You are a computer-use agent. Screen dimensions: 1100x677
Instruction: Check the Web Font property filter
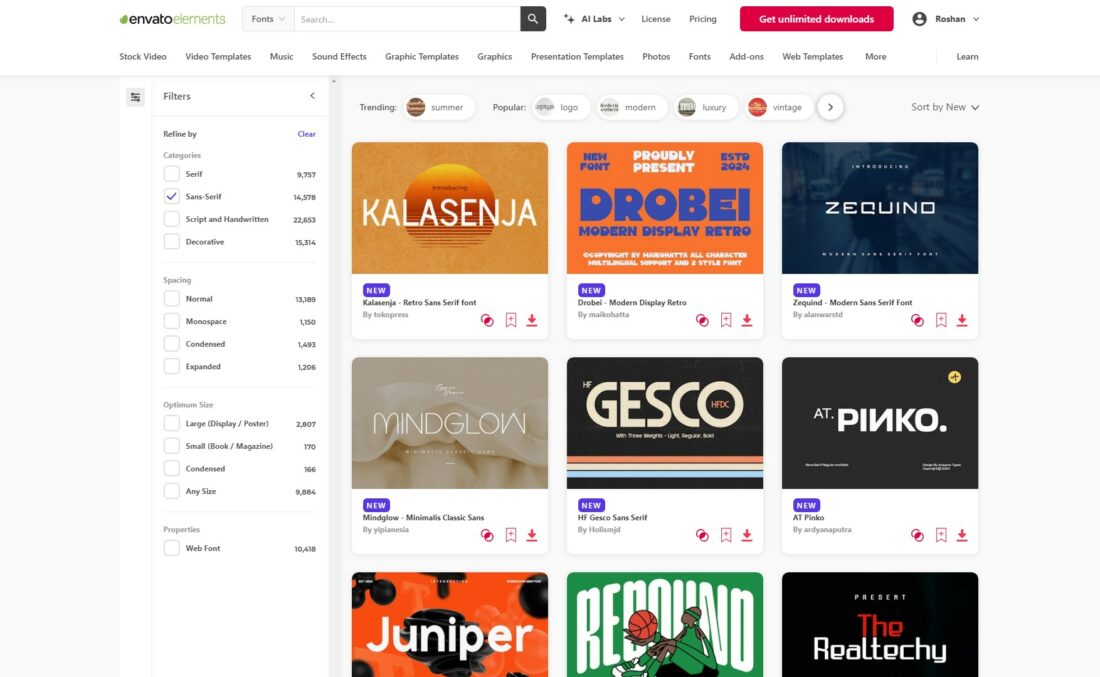pyautogui.click(x=171, y=548)
